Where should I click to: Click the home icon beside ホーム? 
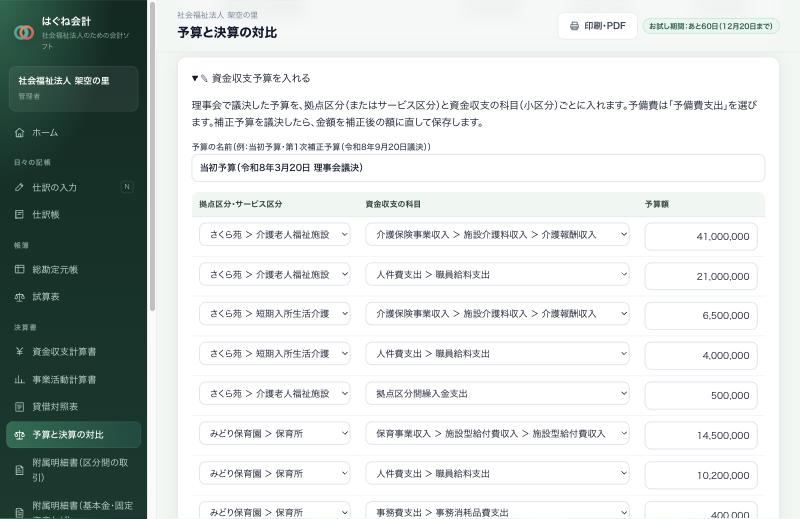pos(19,133)
